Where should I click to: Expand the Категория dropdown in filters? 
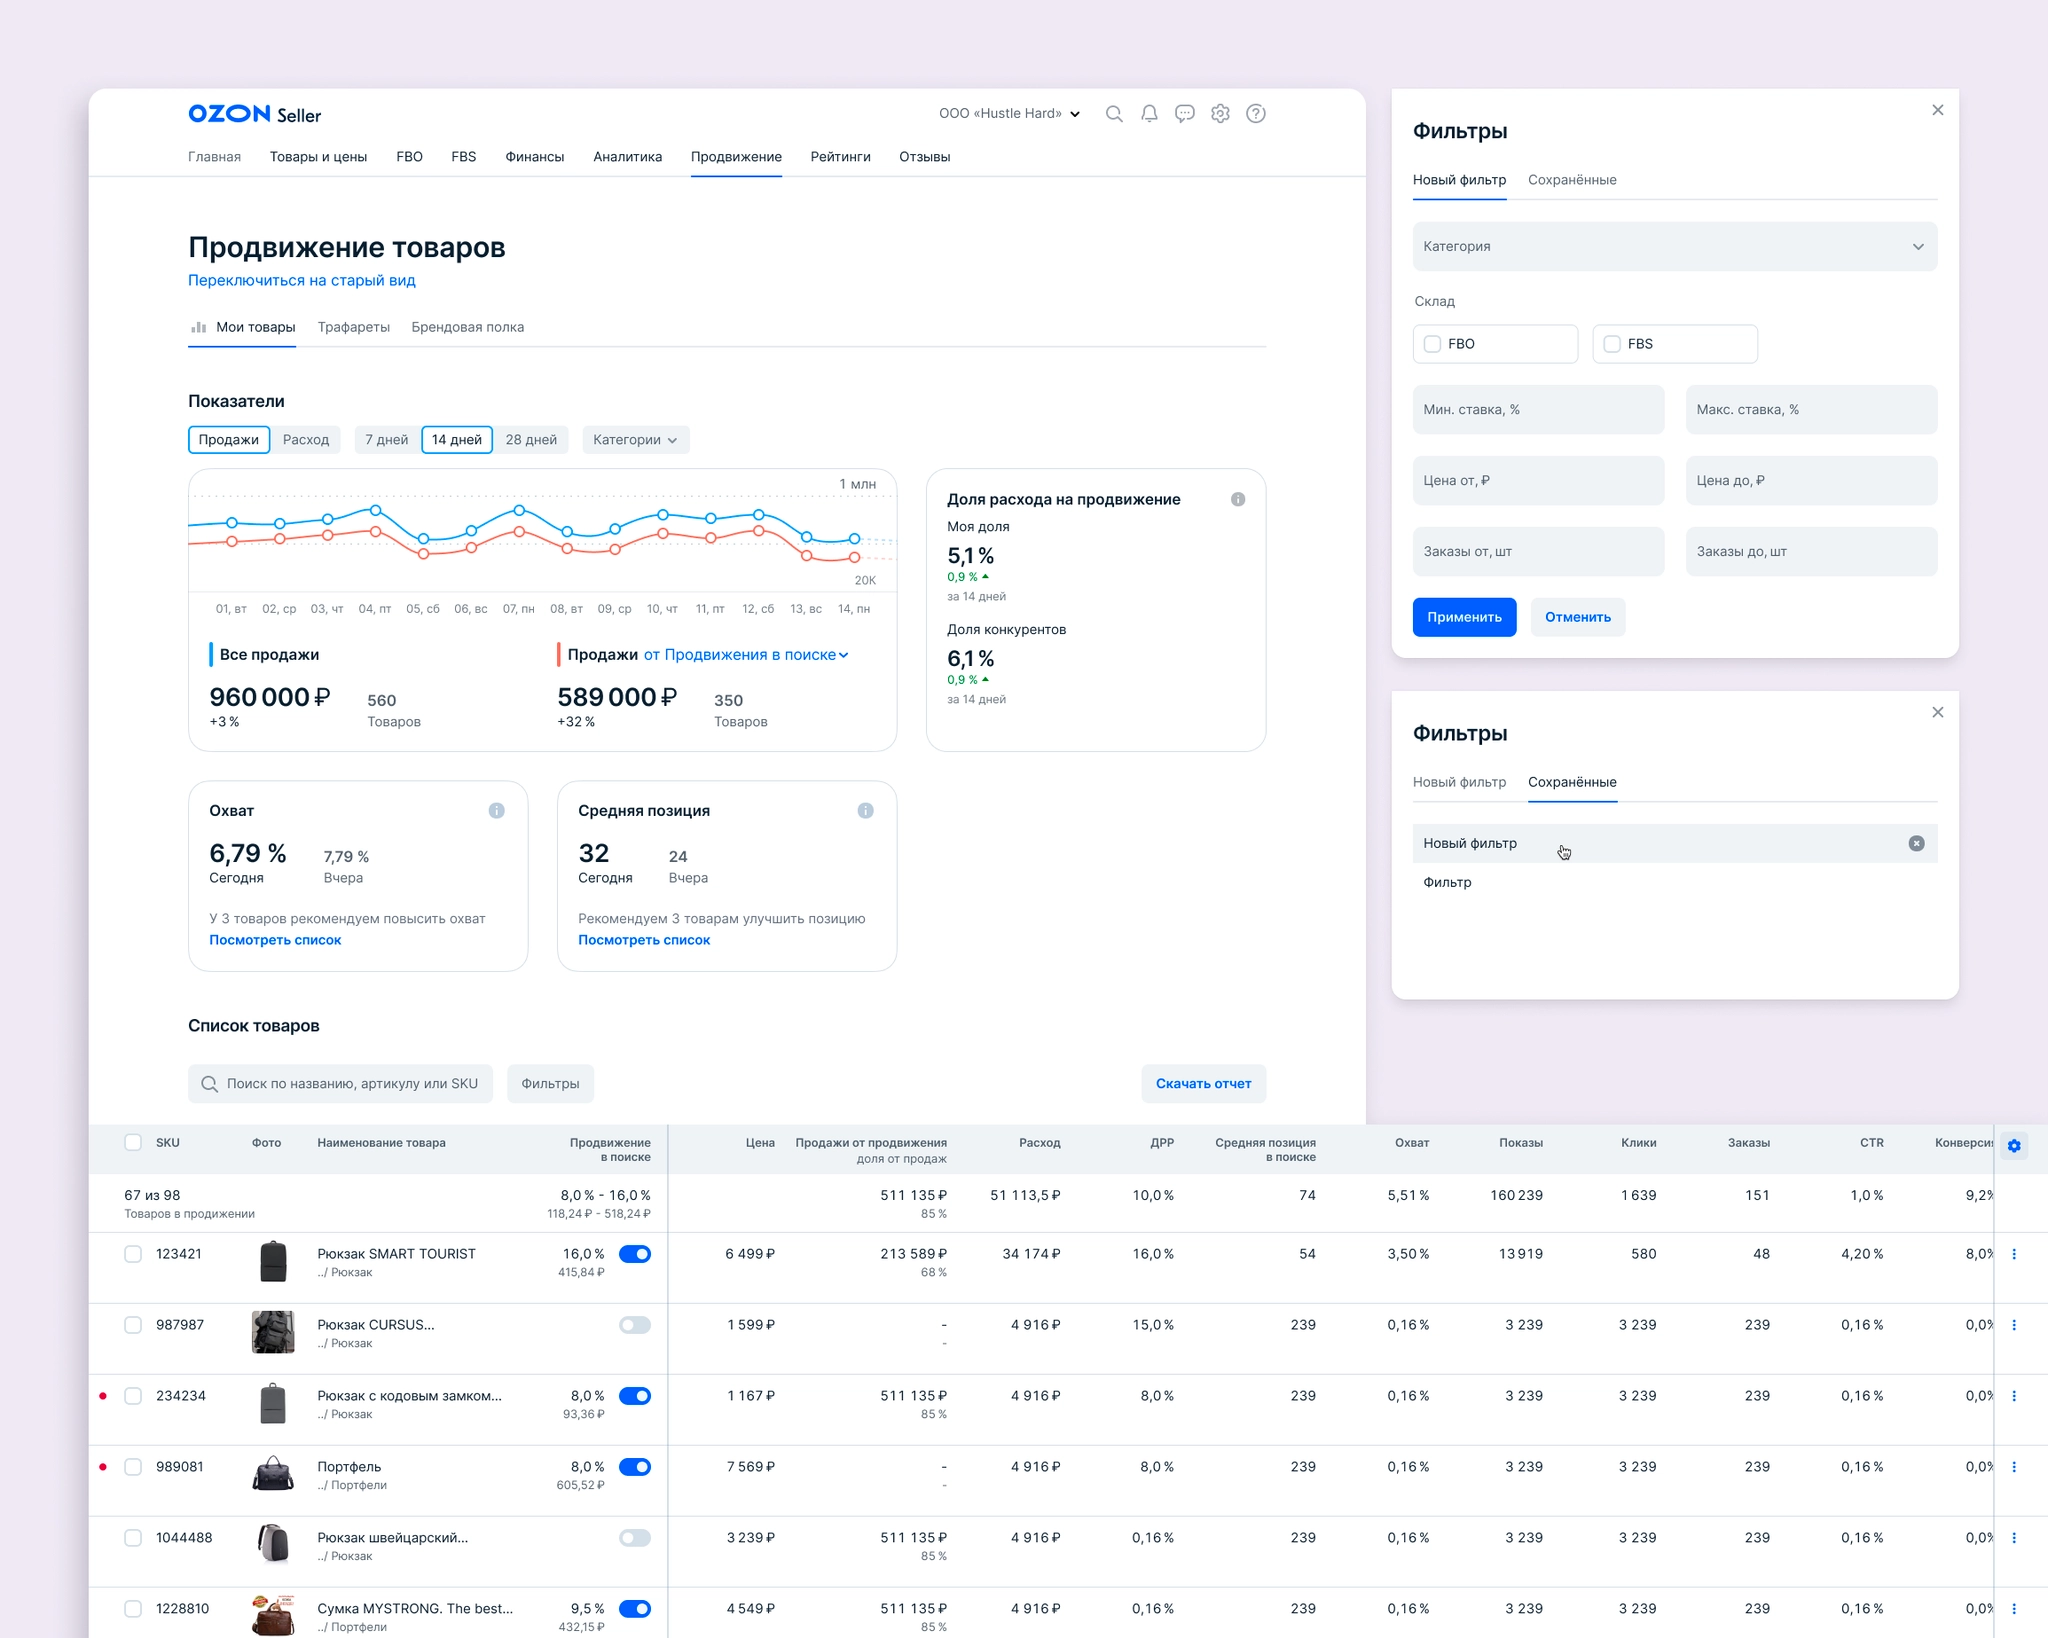pos(1675,246)
